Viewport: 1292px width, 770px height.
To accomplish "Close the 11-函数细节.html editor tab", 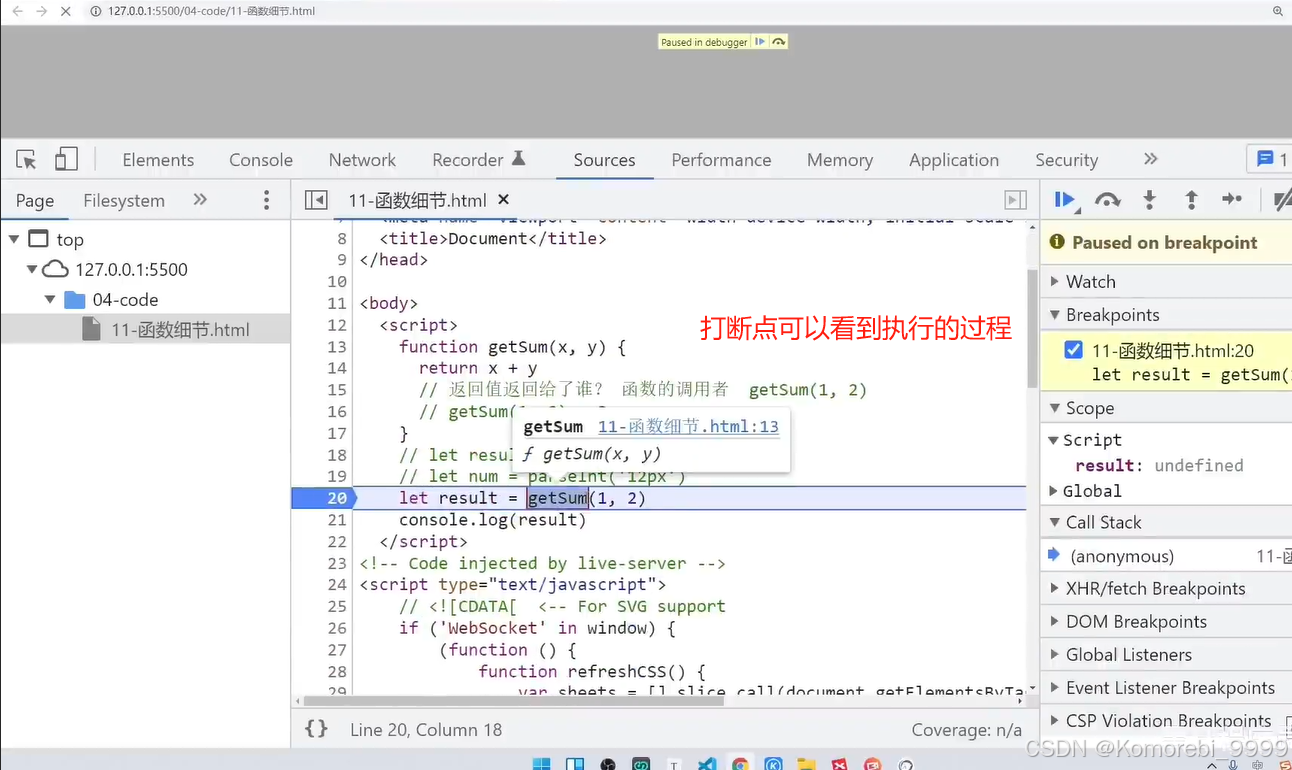I will click(504, 200).
